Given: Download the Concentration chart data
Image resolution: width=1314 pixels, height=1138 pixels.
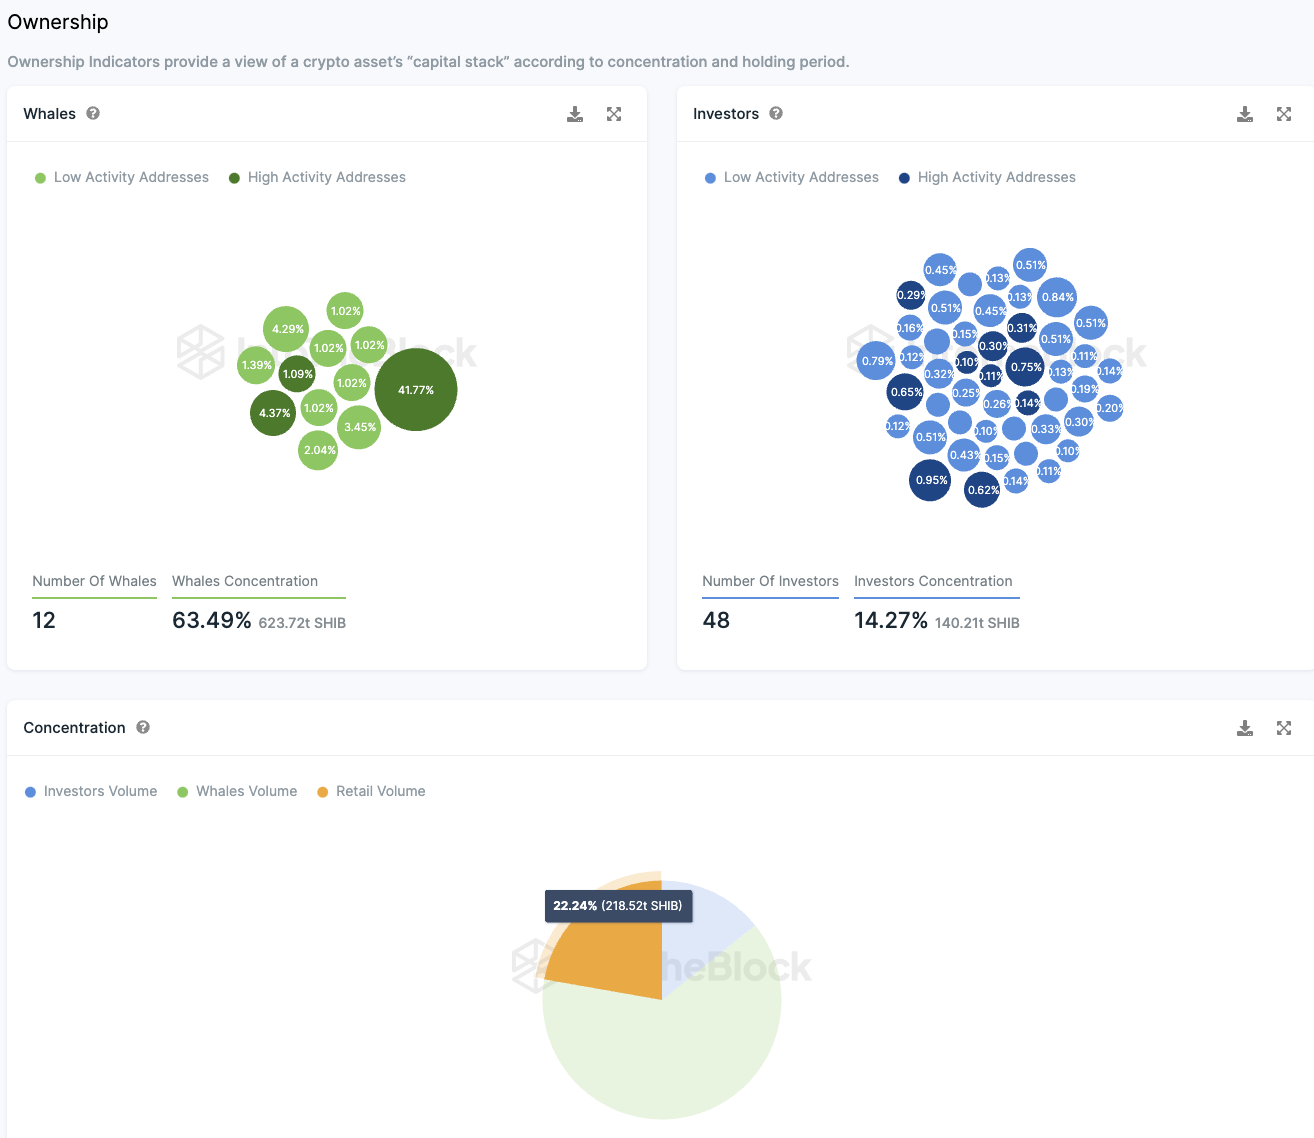Looking at the screenshot, I should click(x=1245, y=728).
